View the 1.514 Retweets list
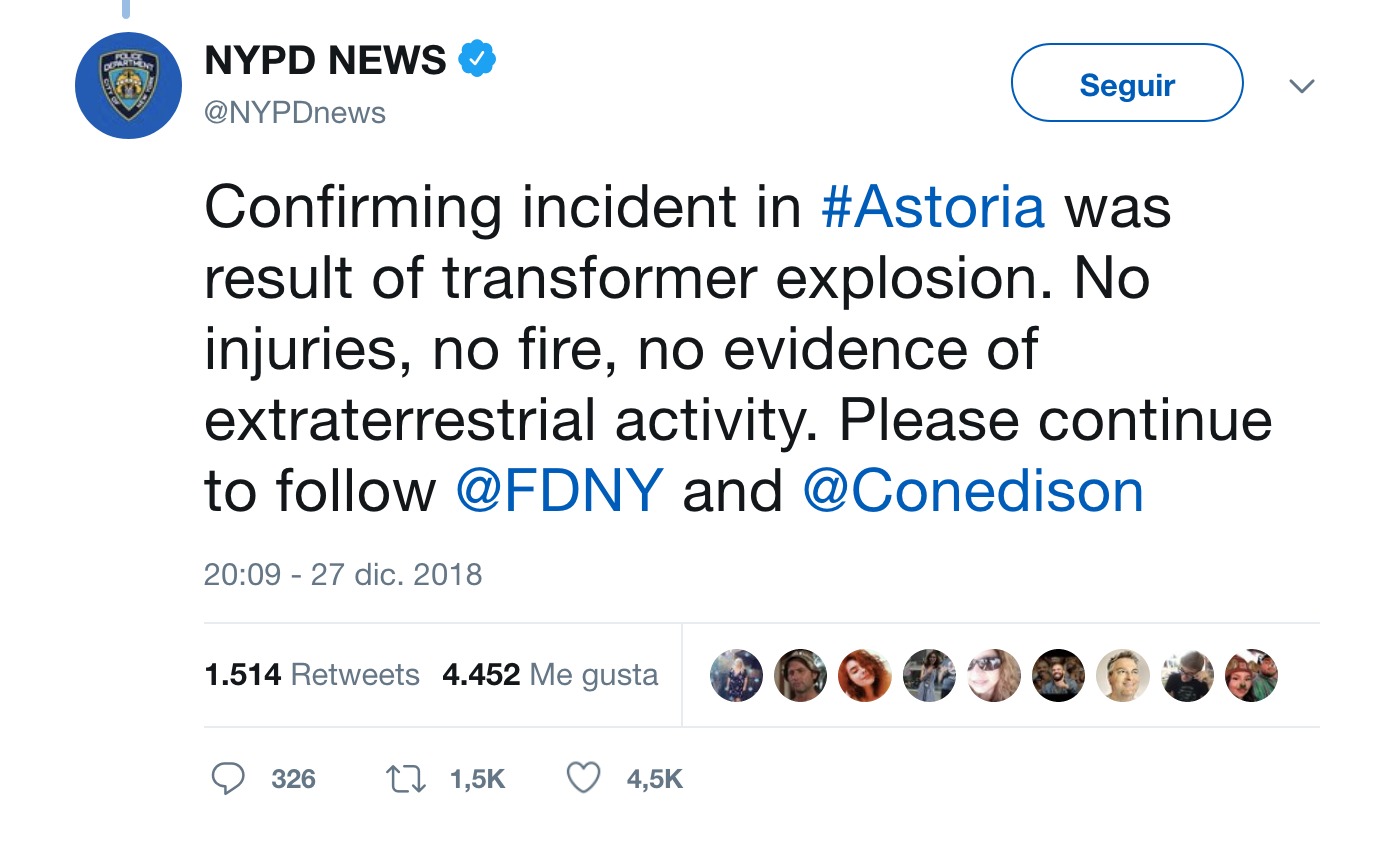Screen dimensions: 1400x856 click(312, 675)
